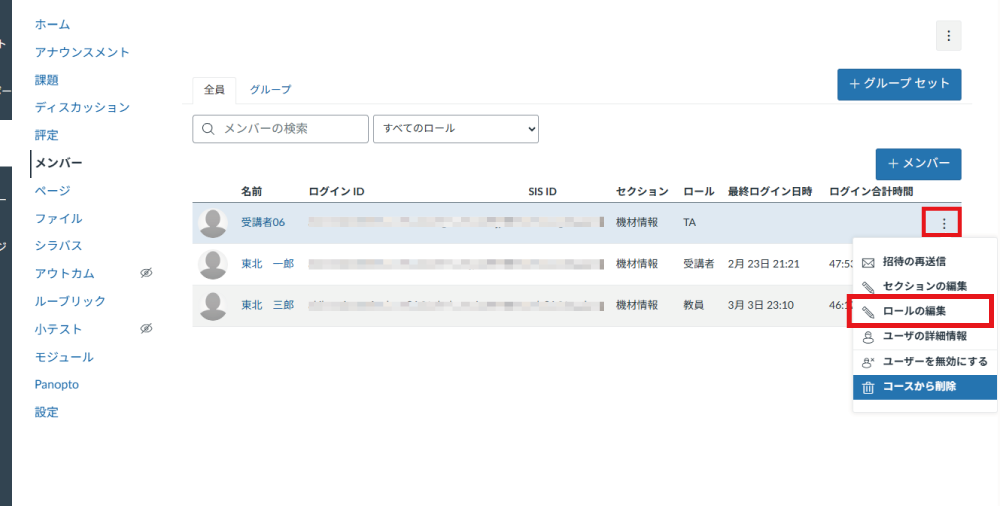
Task: Click the deactivate-user icon beside ユーザーを無効にする
Action: pos(868,362)
